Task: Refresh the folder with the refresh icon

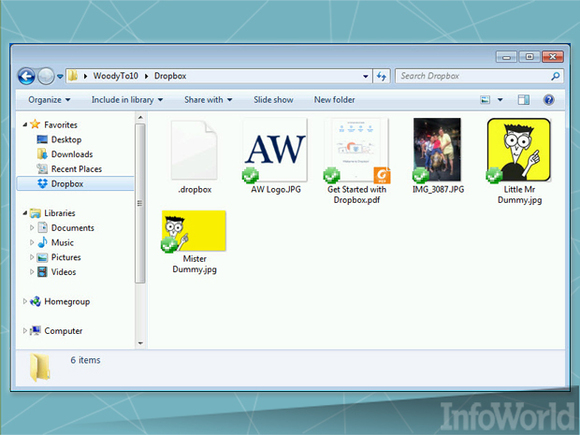Action: point(381,77)
